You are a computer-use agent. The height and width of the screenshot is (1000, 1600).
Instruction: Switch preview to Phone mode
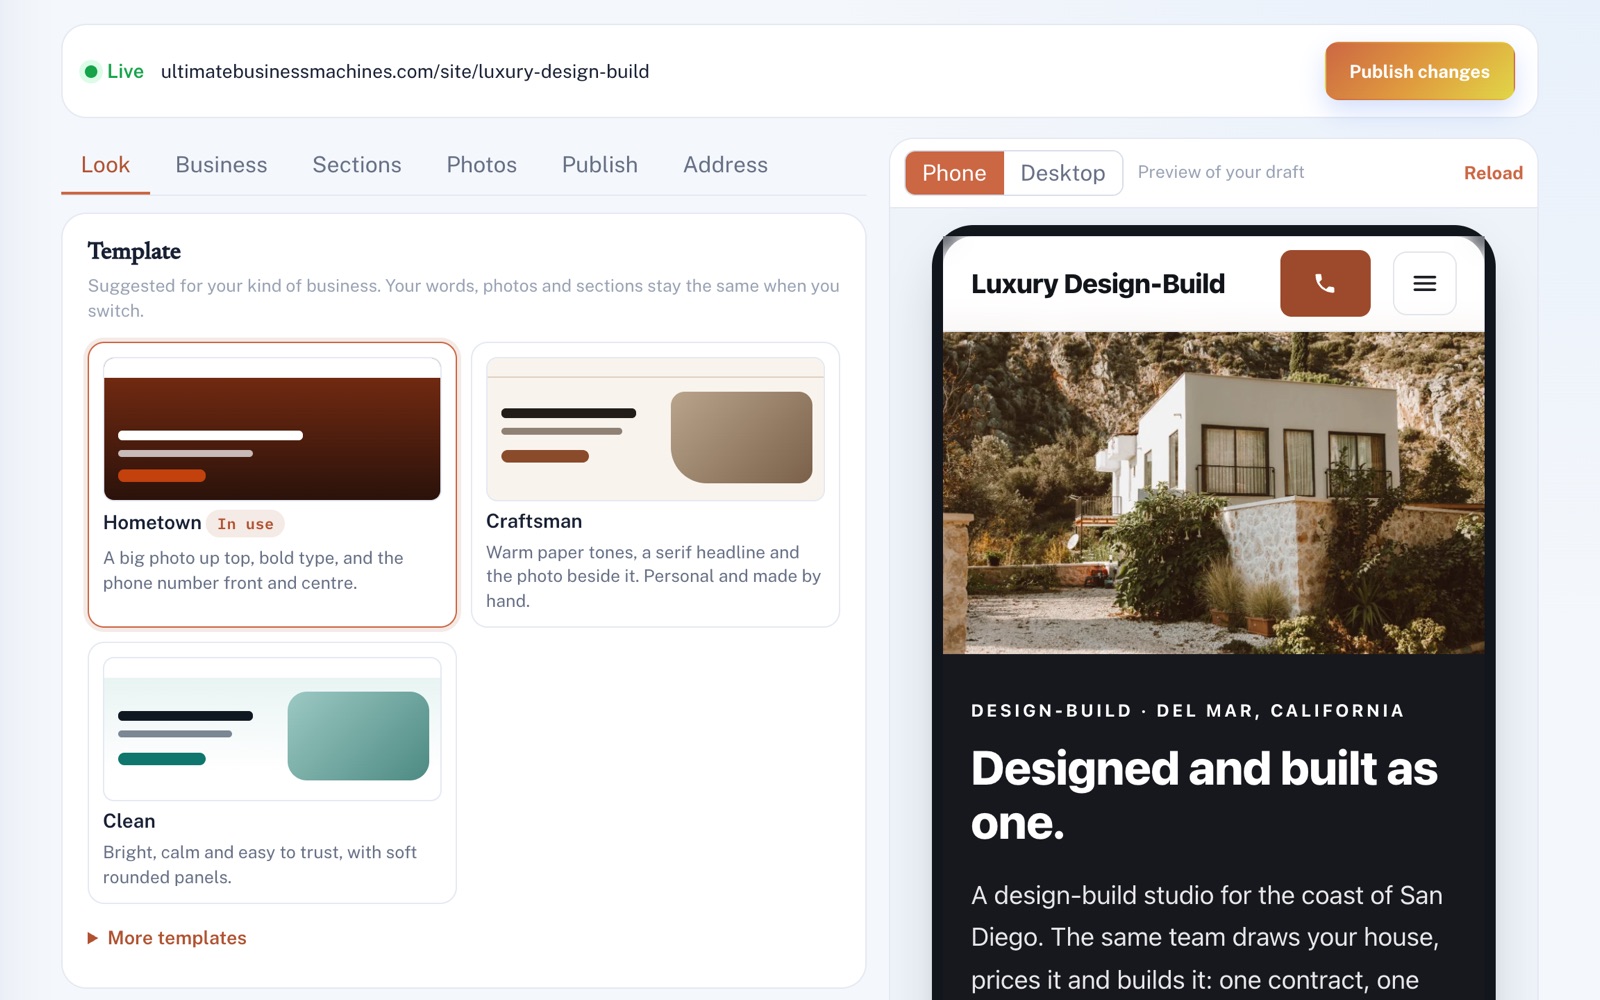point(954,173)
